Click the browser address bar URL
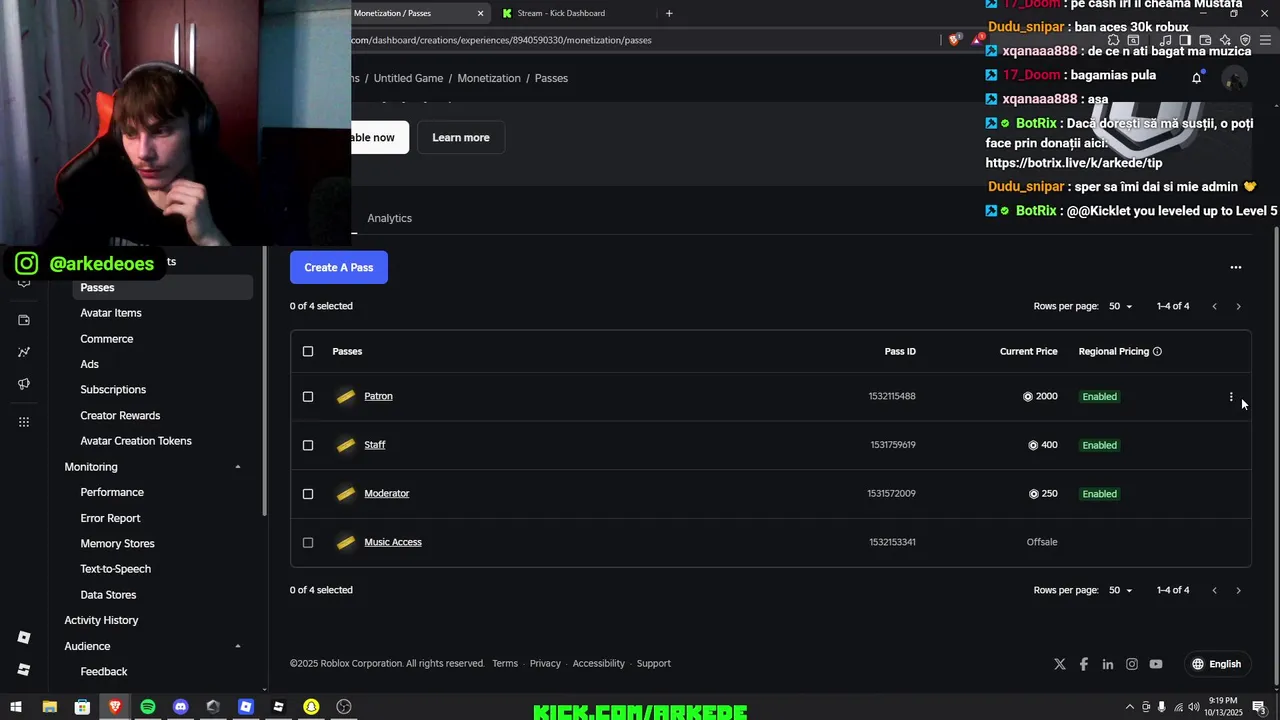Screen dimensions: 1280x720 [x=502, y=40]
